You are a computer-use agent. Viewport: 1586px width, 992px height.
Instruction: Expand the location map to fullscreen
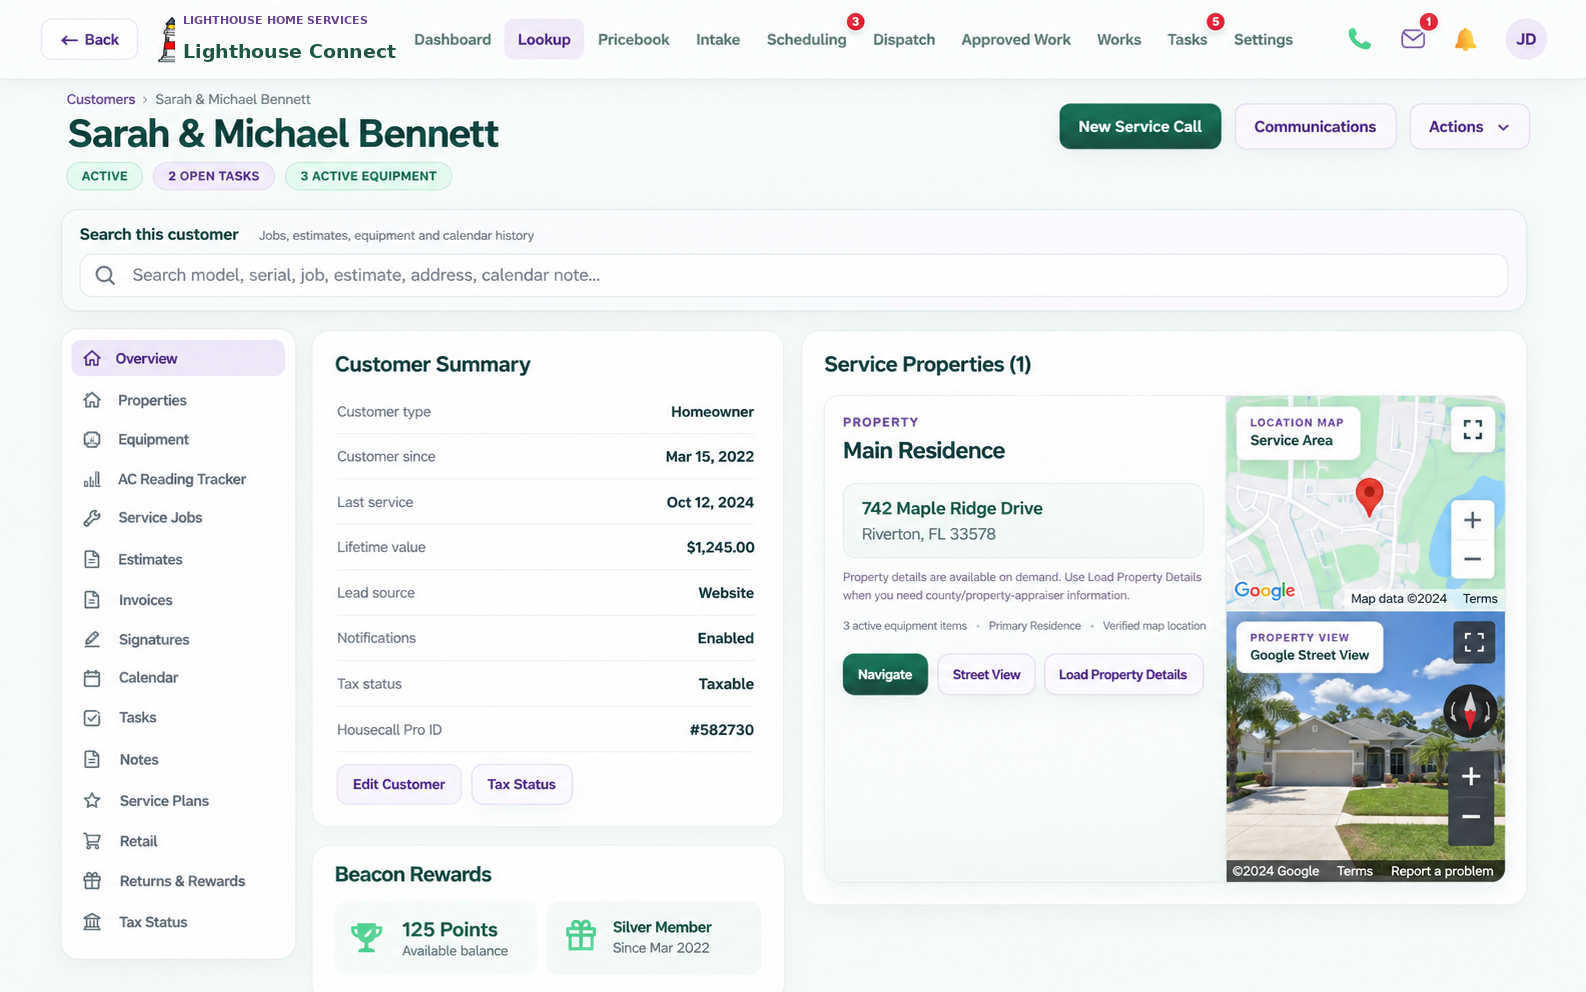tap(1473, 430)
